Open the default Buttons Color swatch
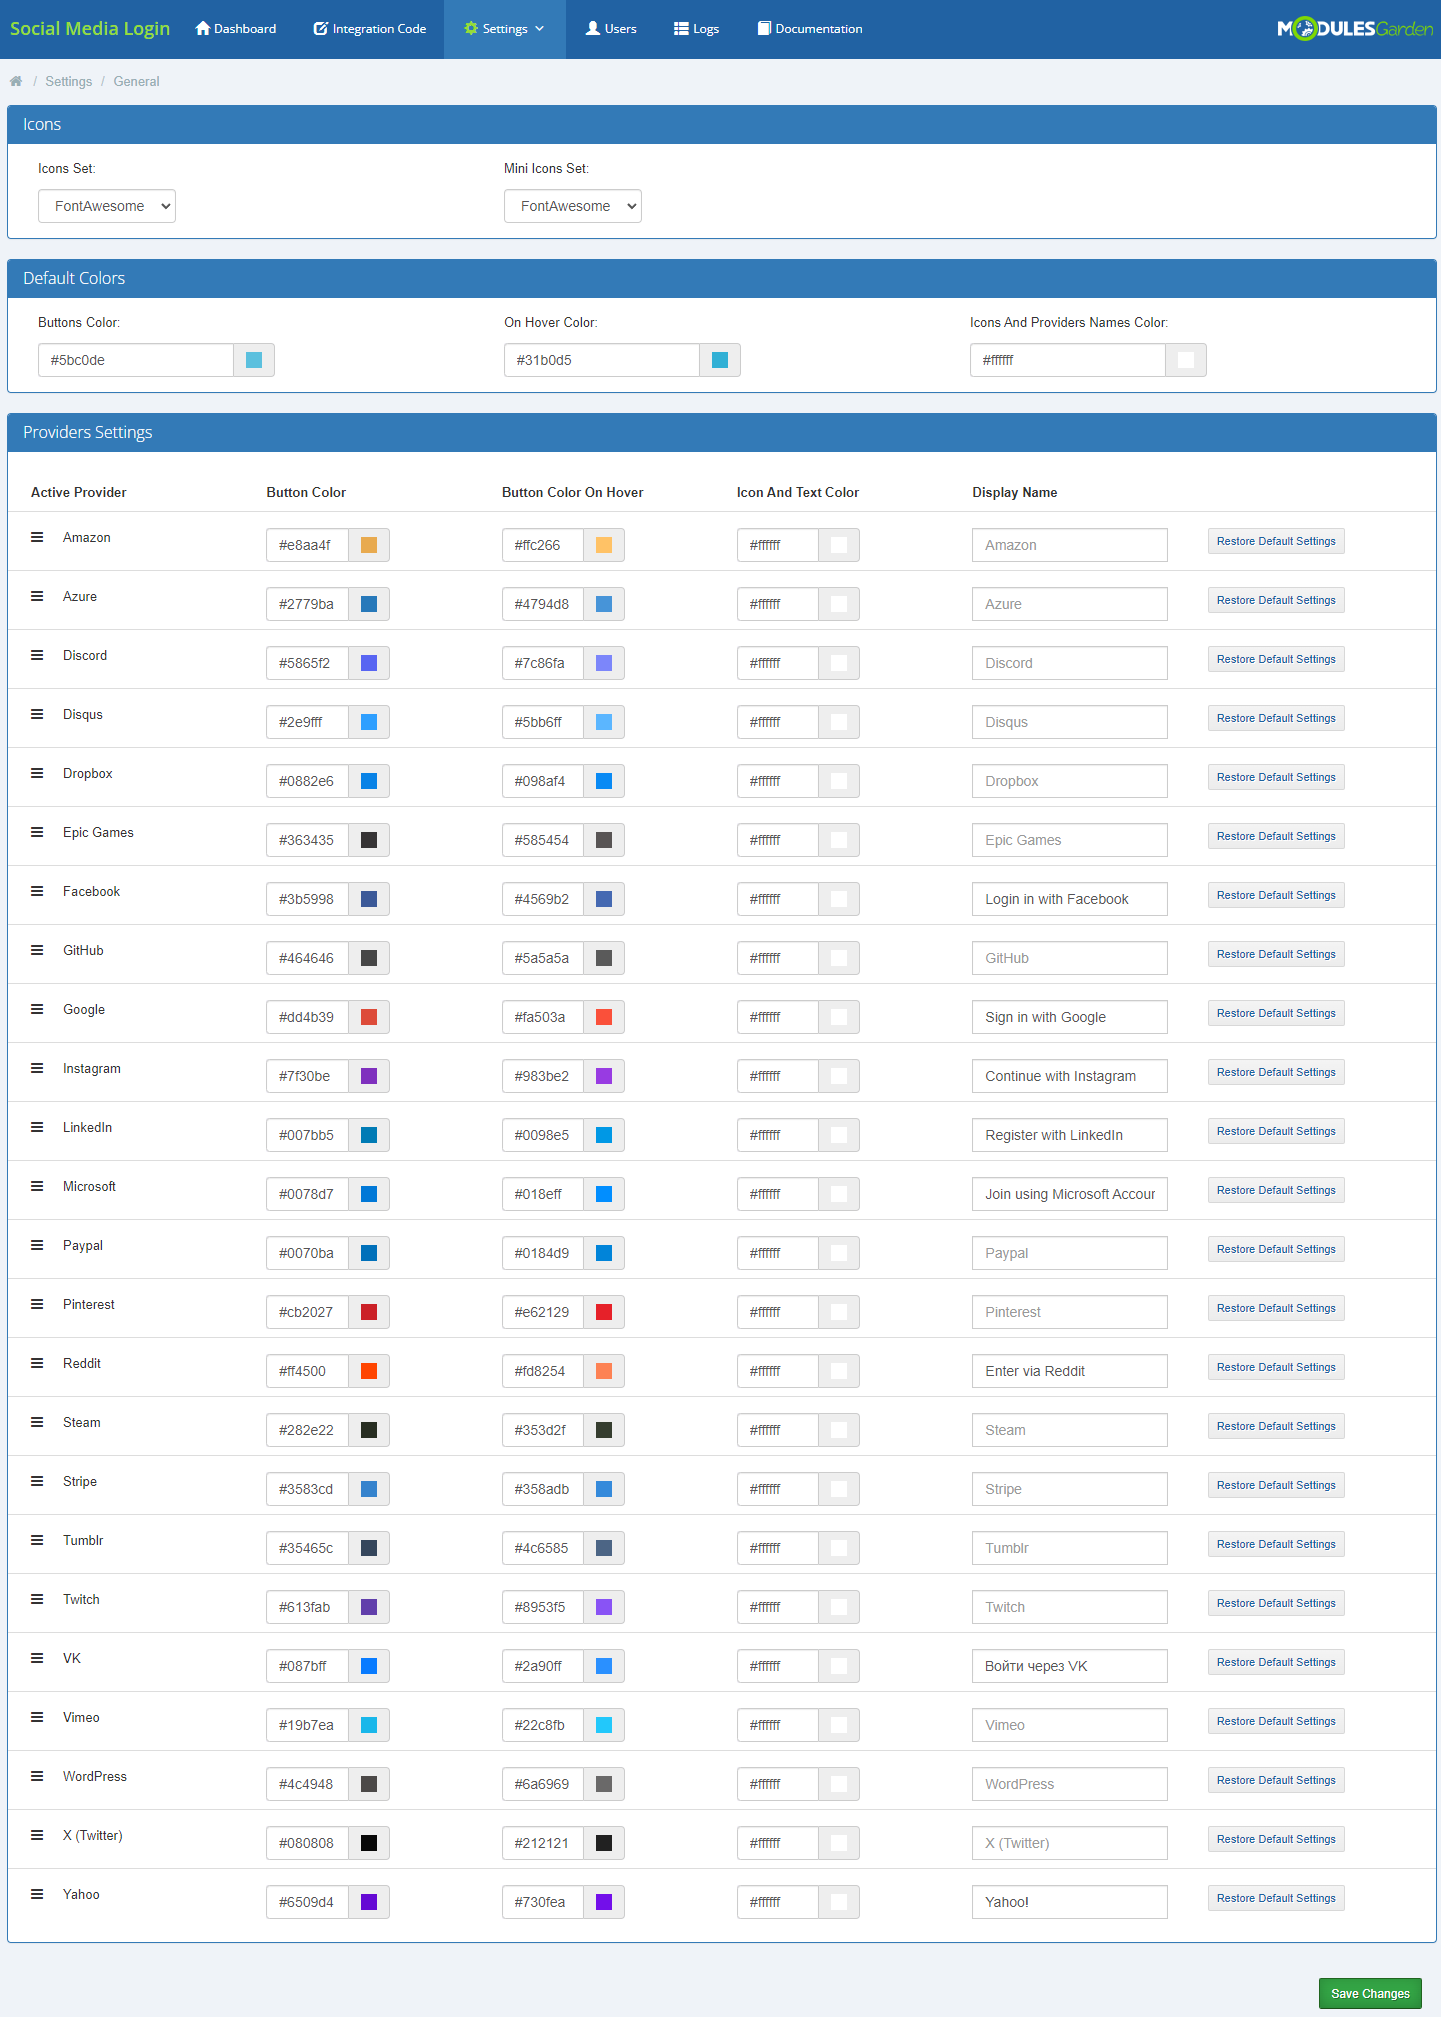The height and width of the screenshot is (2017, 1441). [254, 360]
